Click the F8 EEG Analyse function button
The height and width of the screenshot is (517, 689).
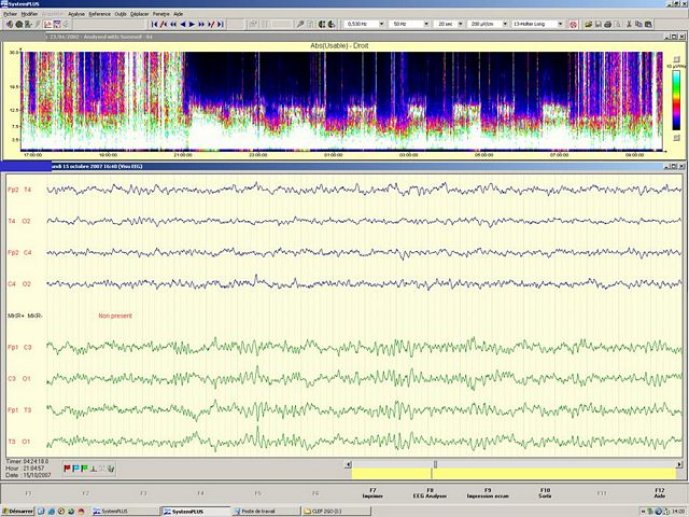430,493
